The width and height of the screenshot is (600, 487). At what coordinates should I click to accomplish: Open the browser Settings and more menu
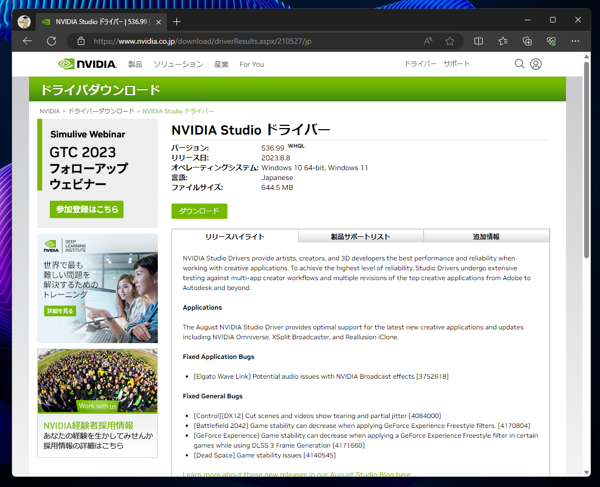(x=575, y=41)
